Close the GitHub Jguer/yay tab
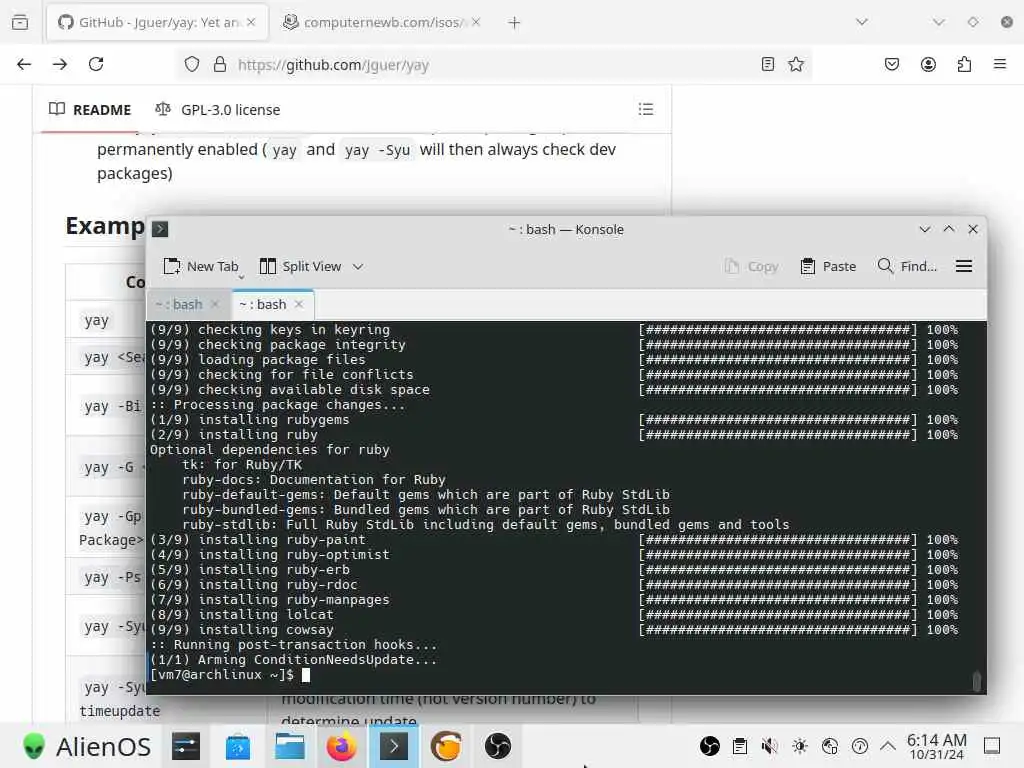This screenshot has height=768, width=1024. [x=251, y=22]
